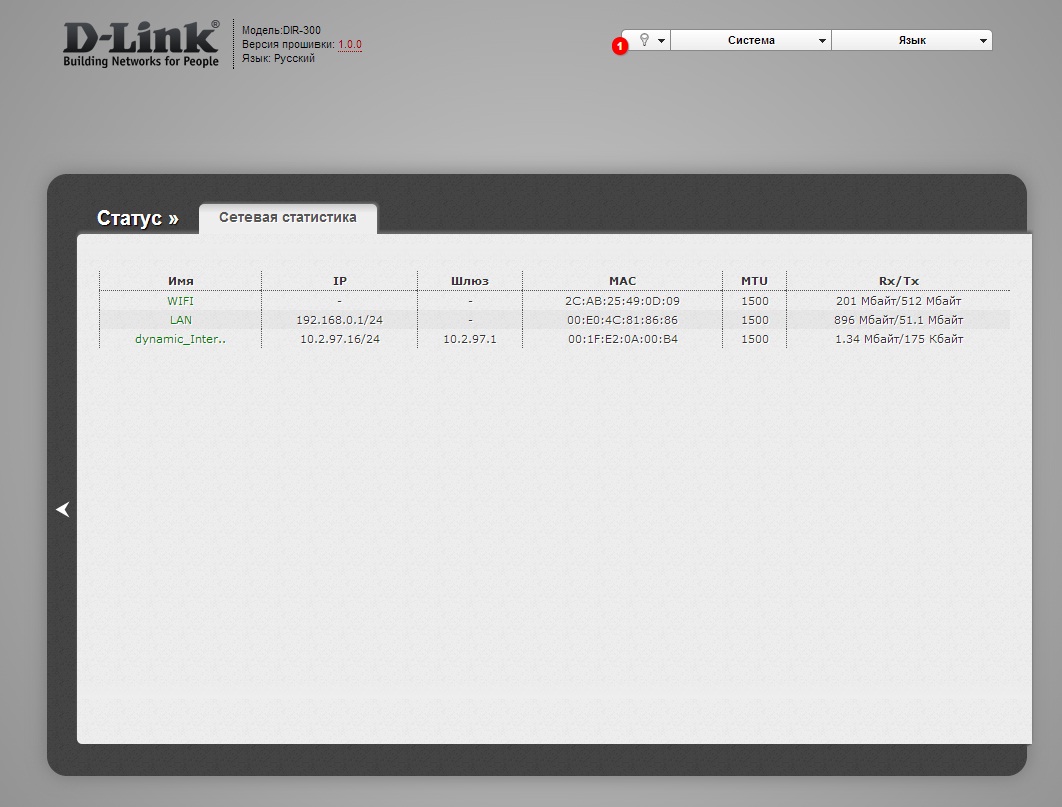Click the back arrow on left panel edge

tap(63, 509)
